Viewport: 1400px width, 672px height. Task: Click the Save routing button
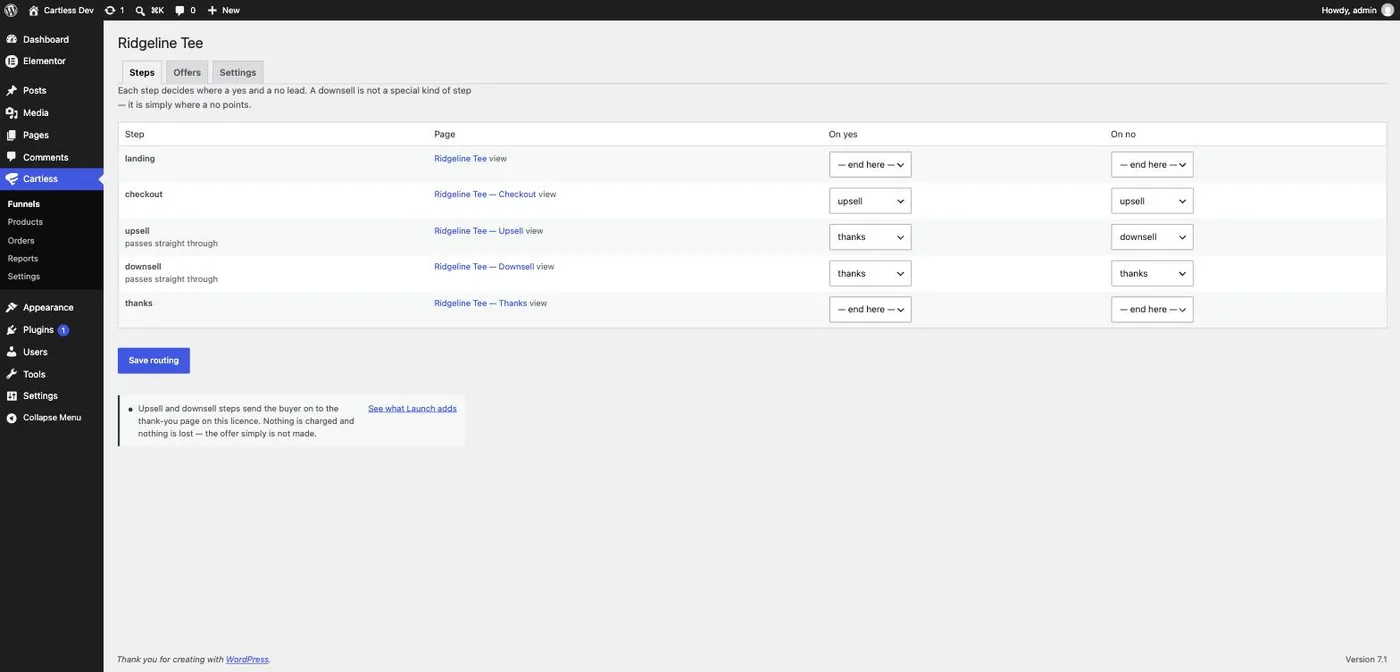coord(154,361)
